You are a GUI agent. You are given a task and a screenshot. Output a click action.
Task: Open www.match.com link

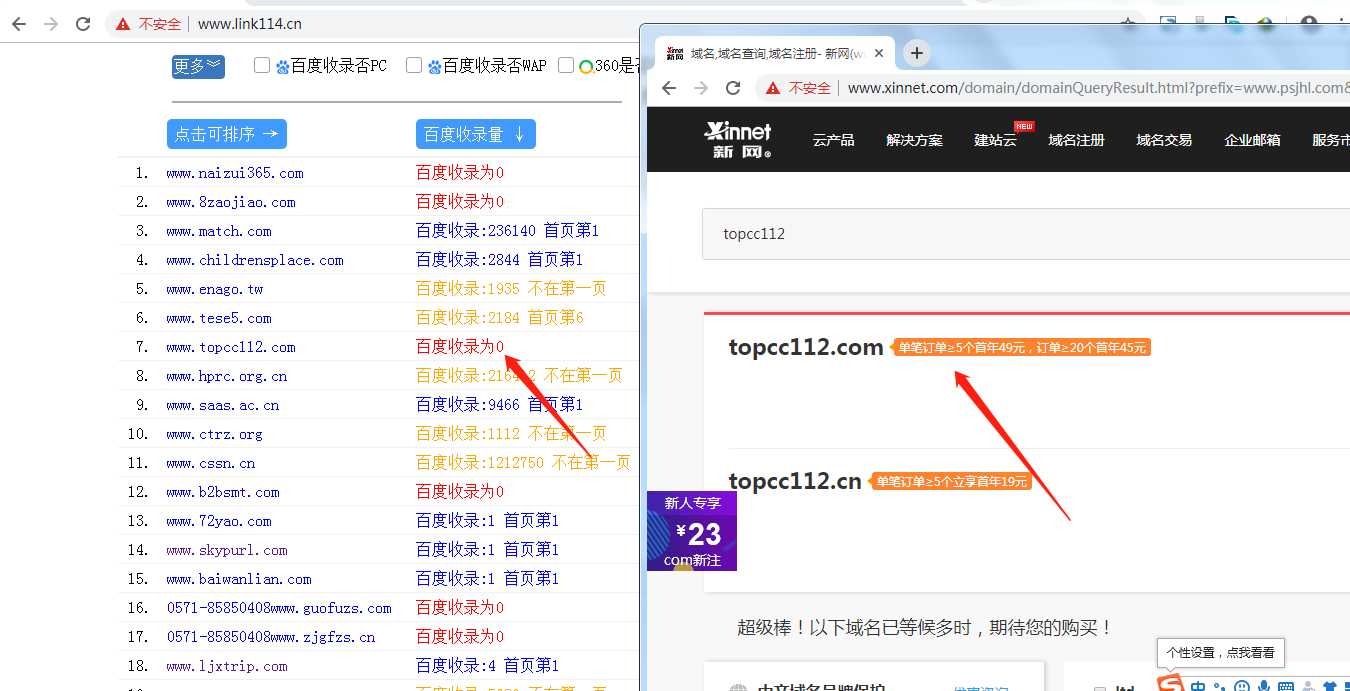tap(219, 231)
